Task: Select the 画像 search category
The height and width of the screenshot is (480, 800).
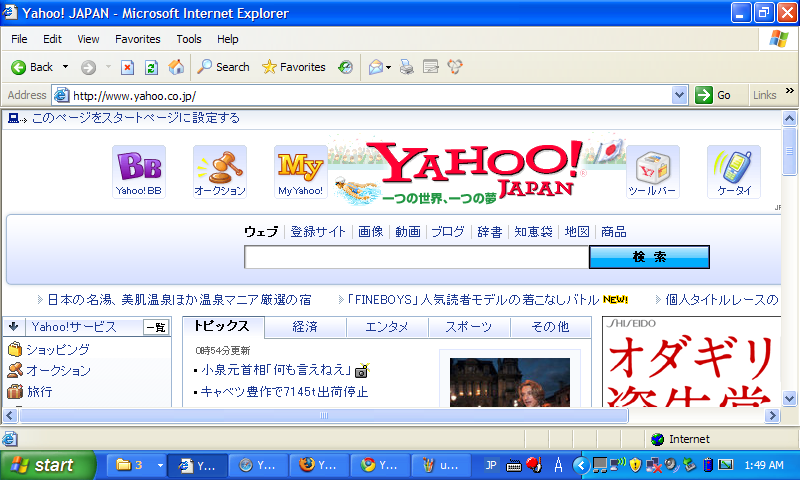Action: (x=370, y=232)
